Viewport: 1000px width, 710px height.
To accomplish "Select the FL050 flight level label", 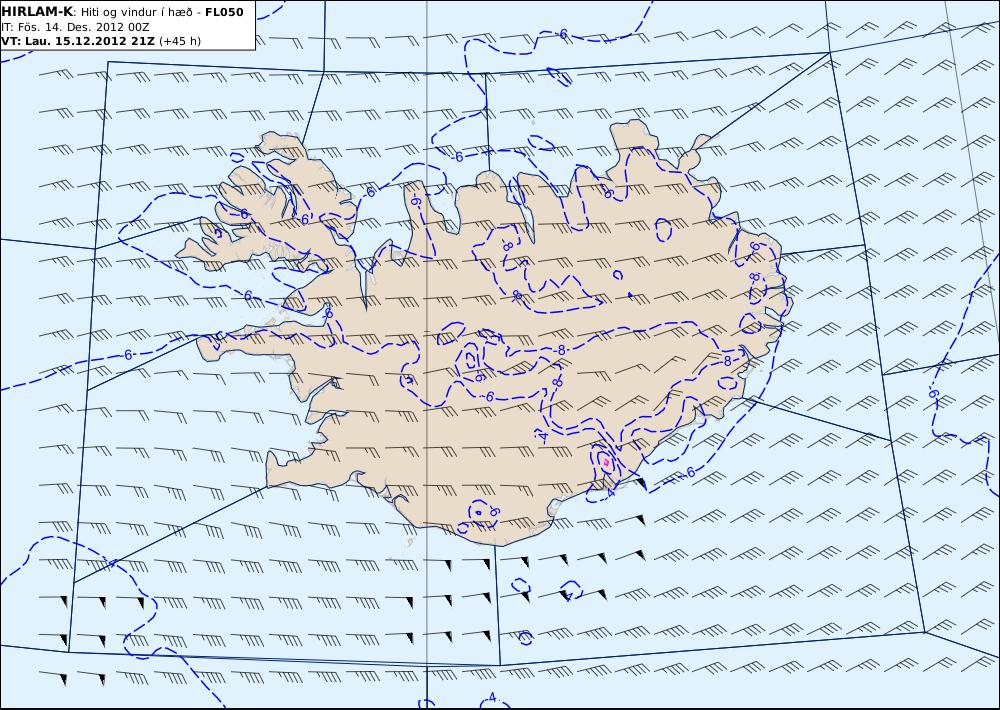I will (224, 12).
